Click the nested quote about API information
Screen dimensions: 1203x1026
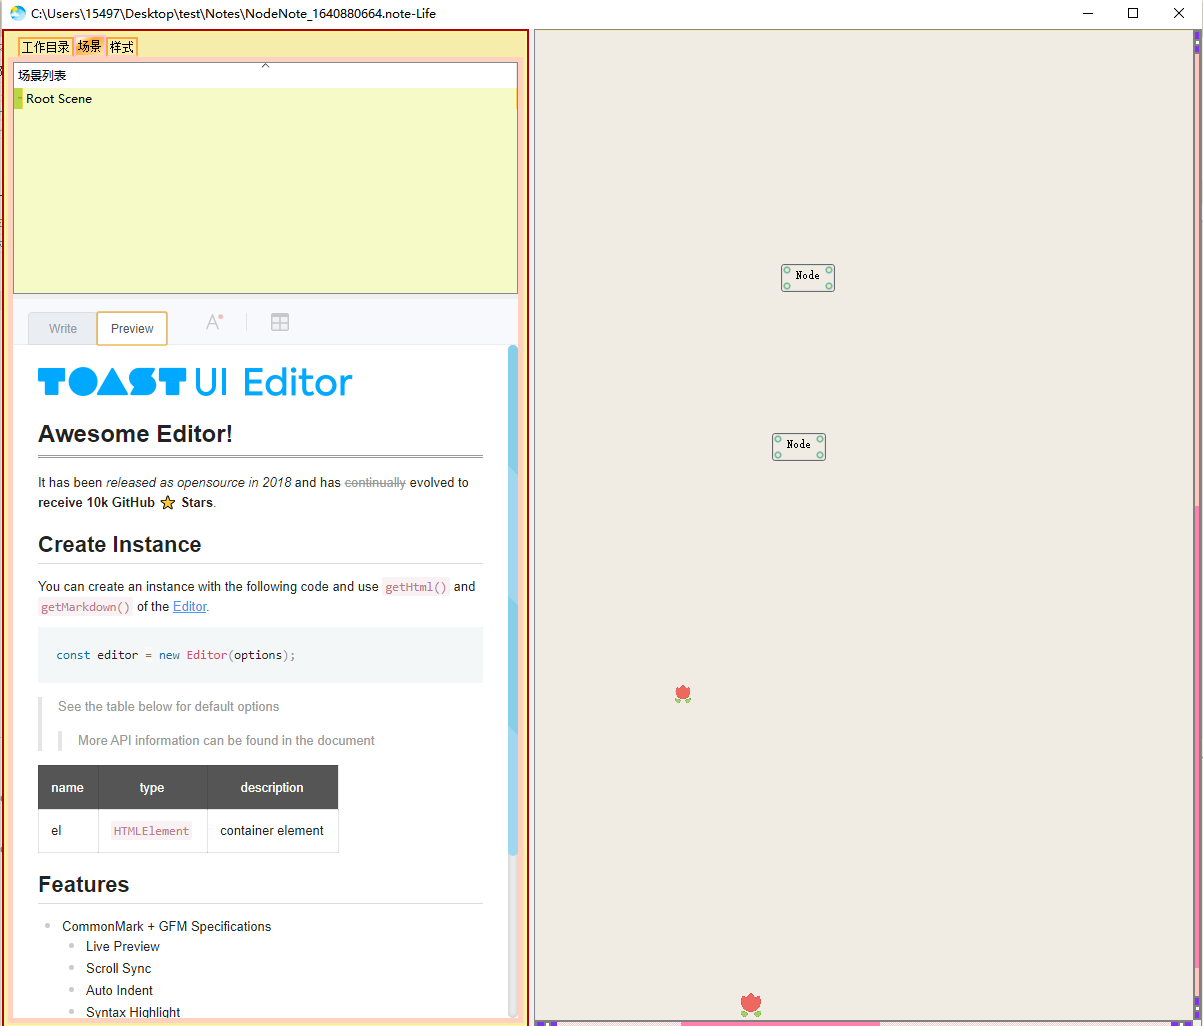click(227, 740)
